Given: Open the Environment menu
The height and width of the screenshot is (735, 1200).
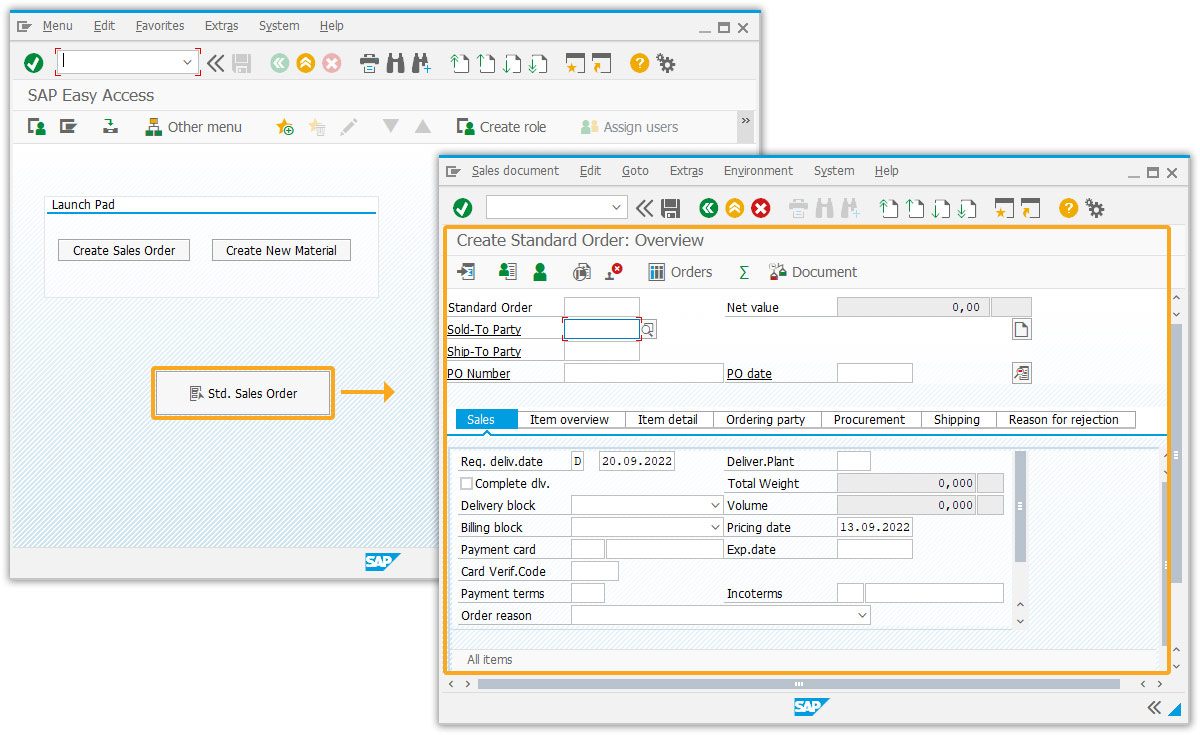Looking at the screenshot, I should (x=758, y=171).
